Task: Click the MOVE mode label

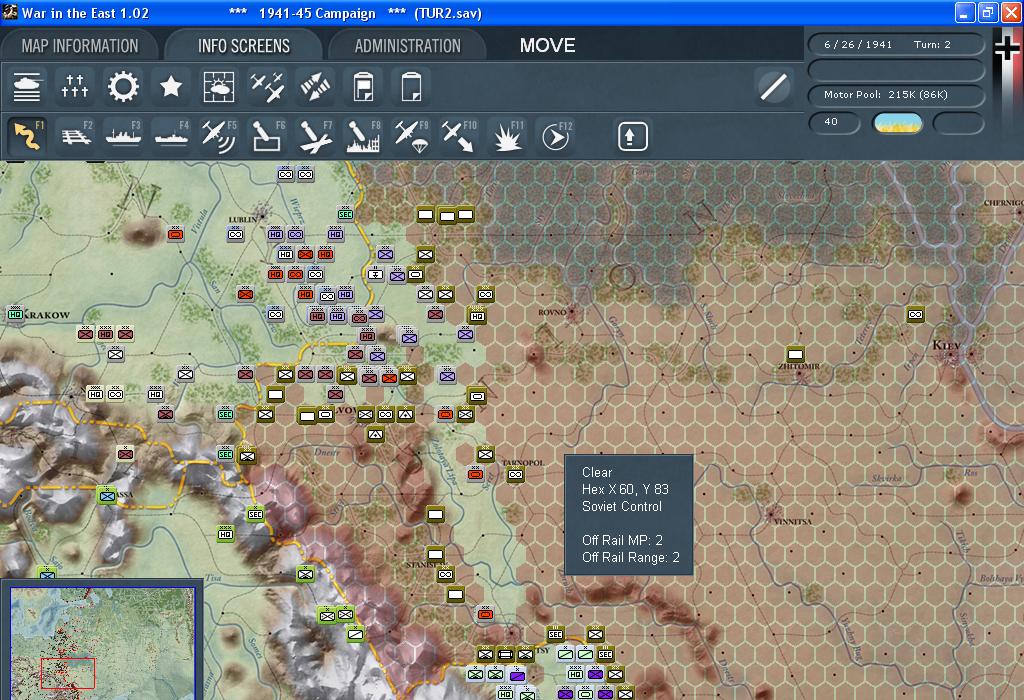Action: pos(547,46)
